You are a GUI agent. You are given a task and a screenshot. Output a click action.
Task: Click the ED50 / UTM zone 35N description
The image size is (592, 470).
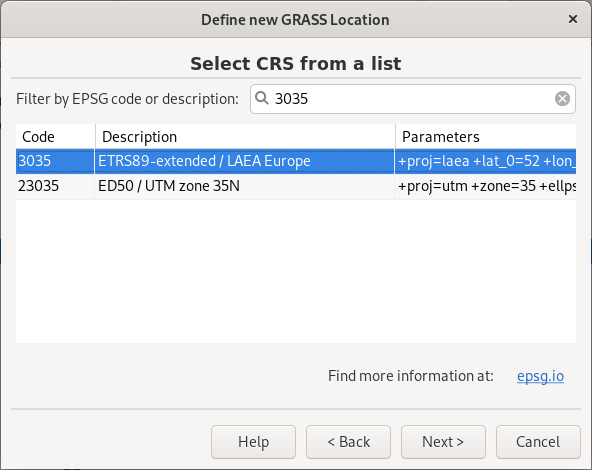click(x=169, y=186)
